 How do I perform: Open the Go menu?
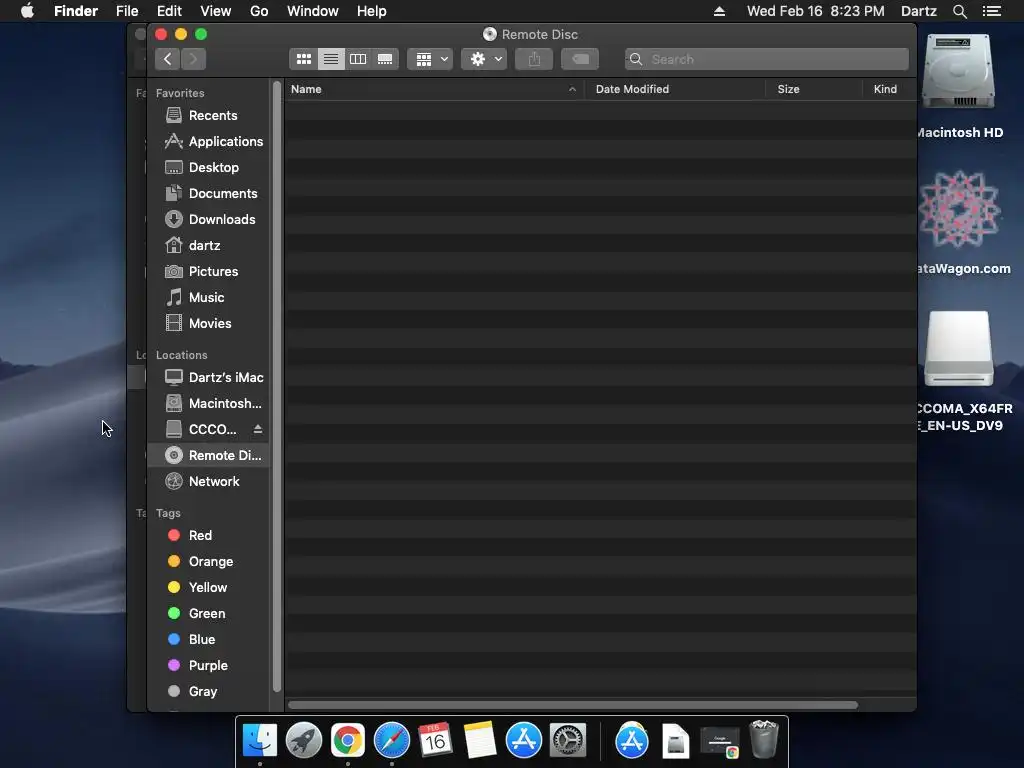(x=259, y=11)
